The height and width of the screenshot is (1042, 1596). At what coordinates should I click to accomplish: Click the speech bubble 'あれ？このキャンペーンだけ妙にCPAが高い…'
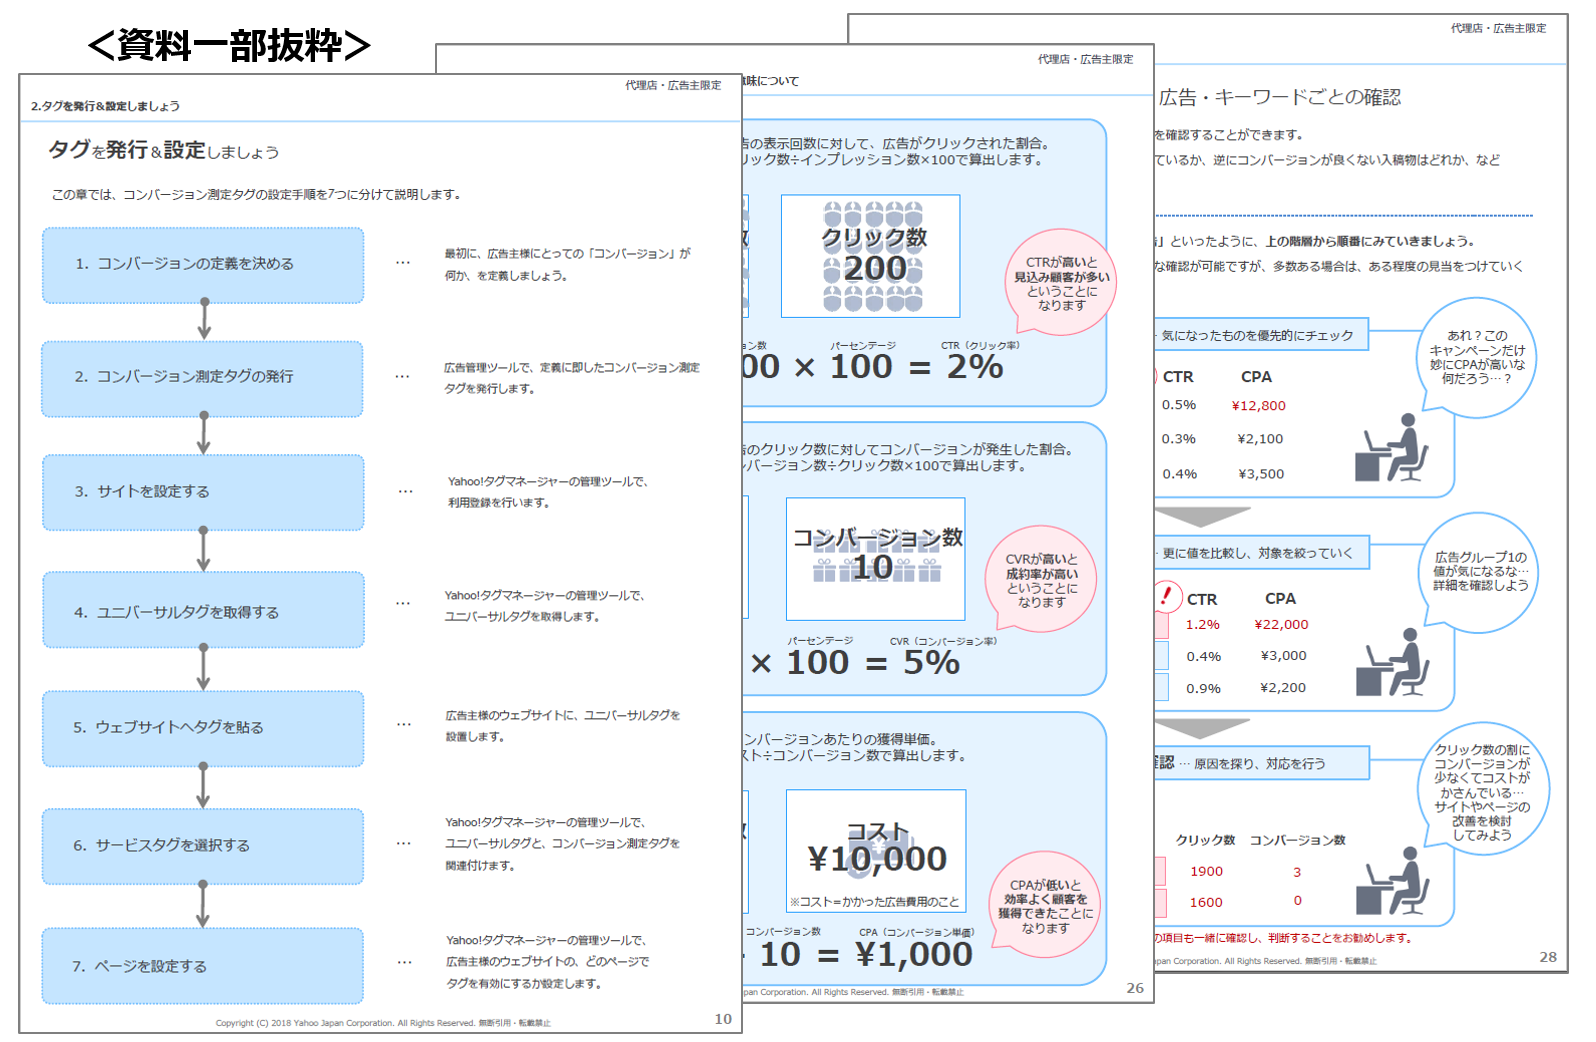coord(1477,357)
